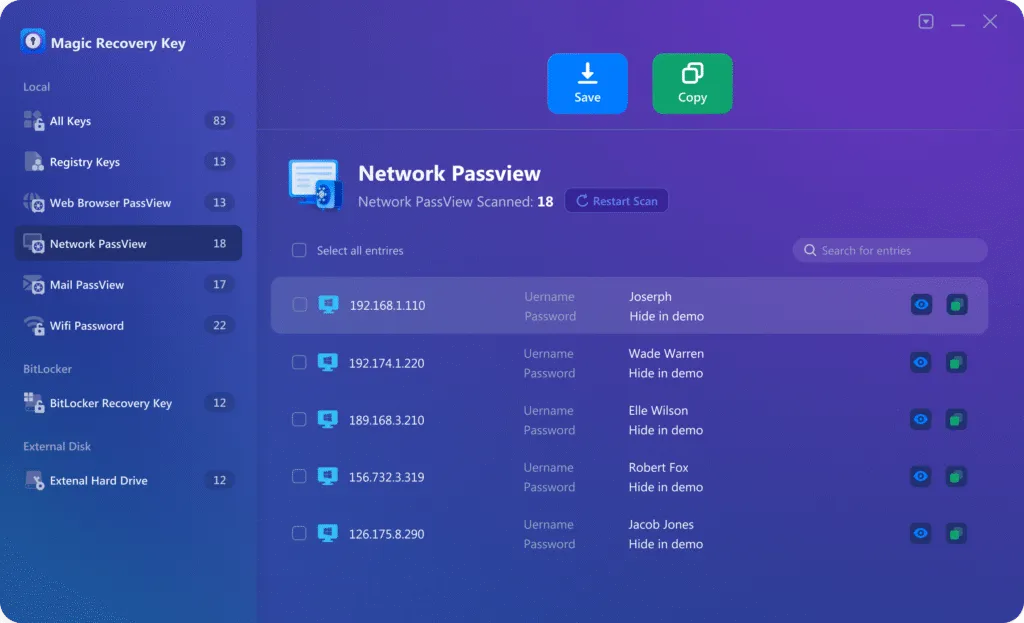Click the Search for entries field
1024x623 pixels.
coord(889,250)
